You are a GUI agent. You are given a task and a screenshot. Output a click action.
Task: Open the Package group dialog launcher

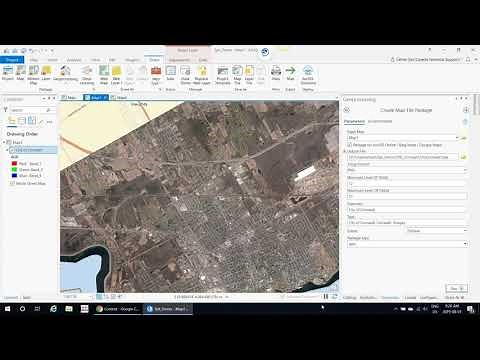94,89
